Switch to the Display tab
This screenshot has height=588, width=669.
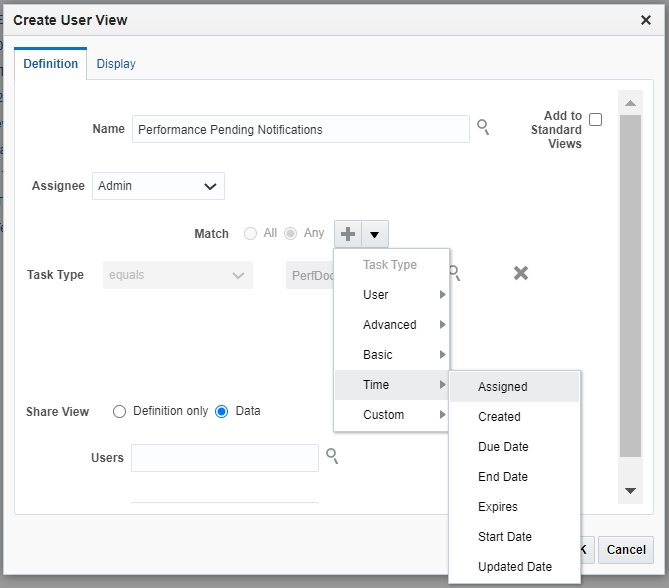click(x=116, y=64)
